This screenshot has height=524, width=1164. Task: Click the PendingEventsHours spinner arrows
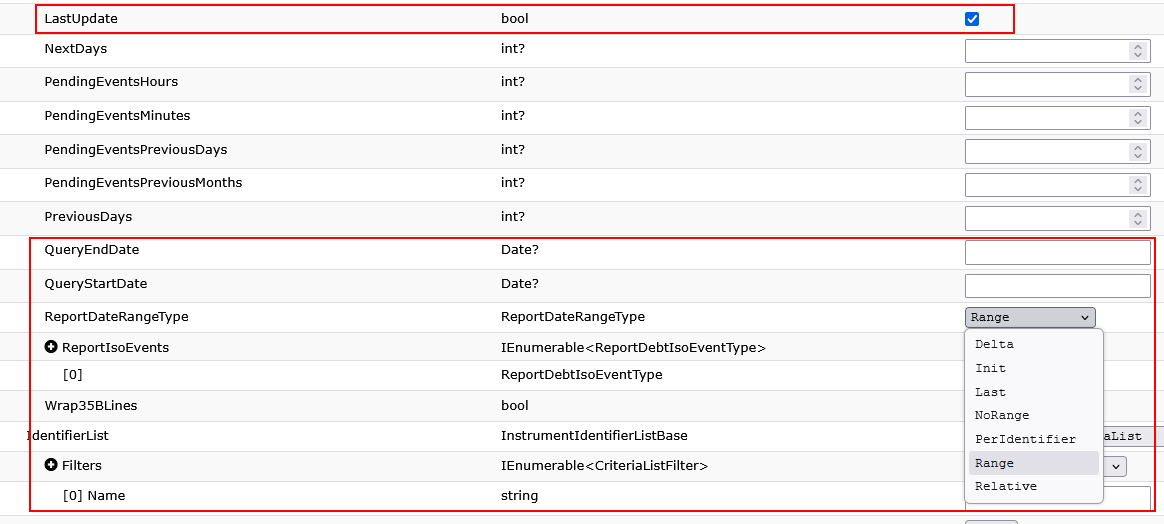click(x=1137, y=84)
